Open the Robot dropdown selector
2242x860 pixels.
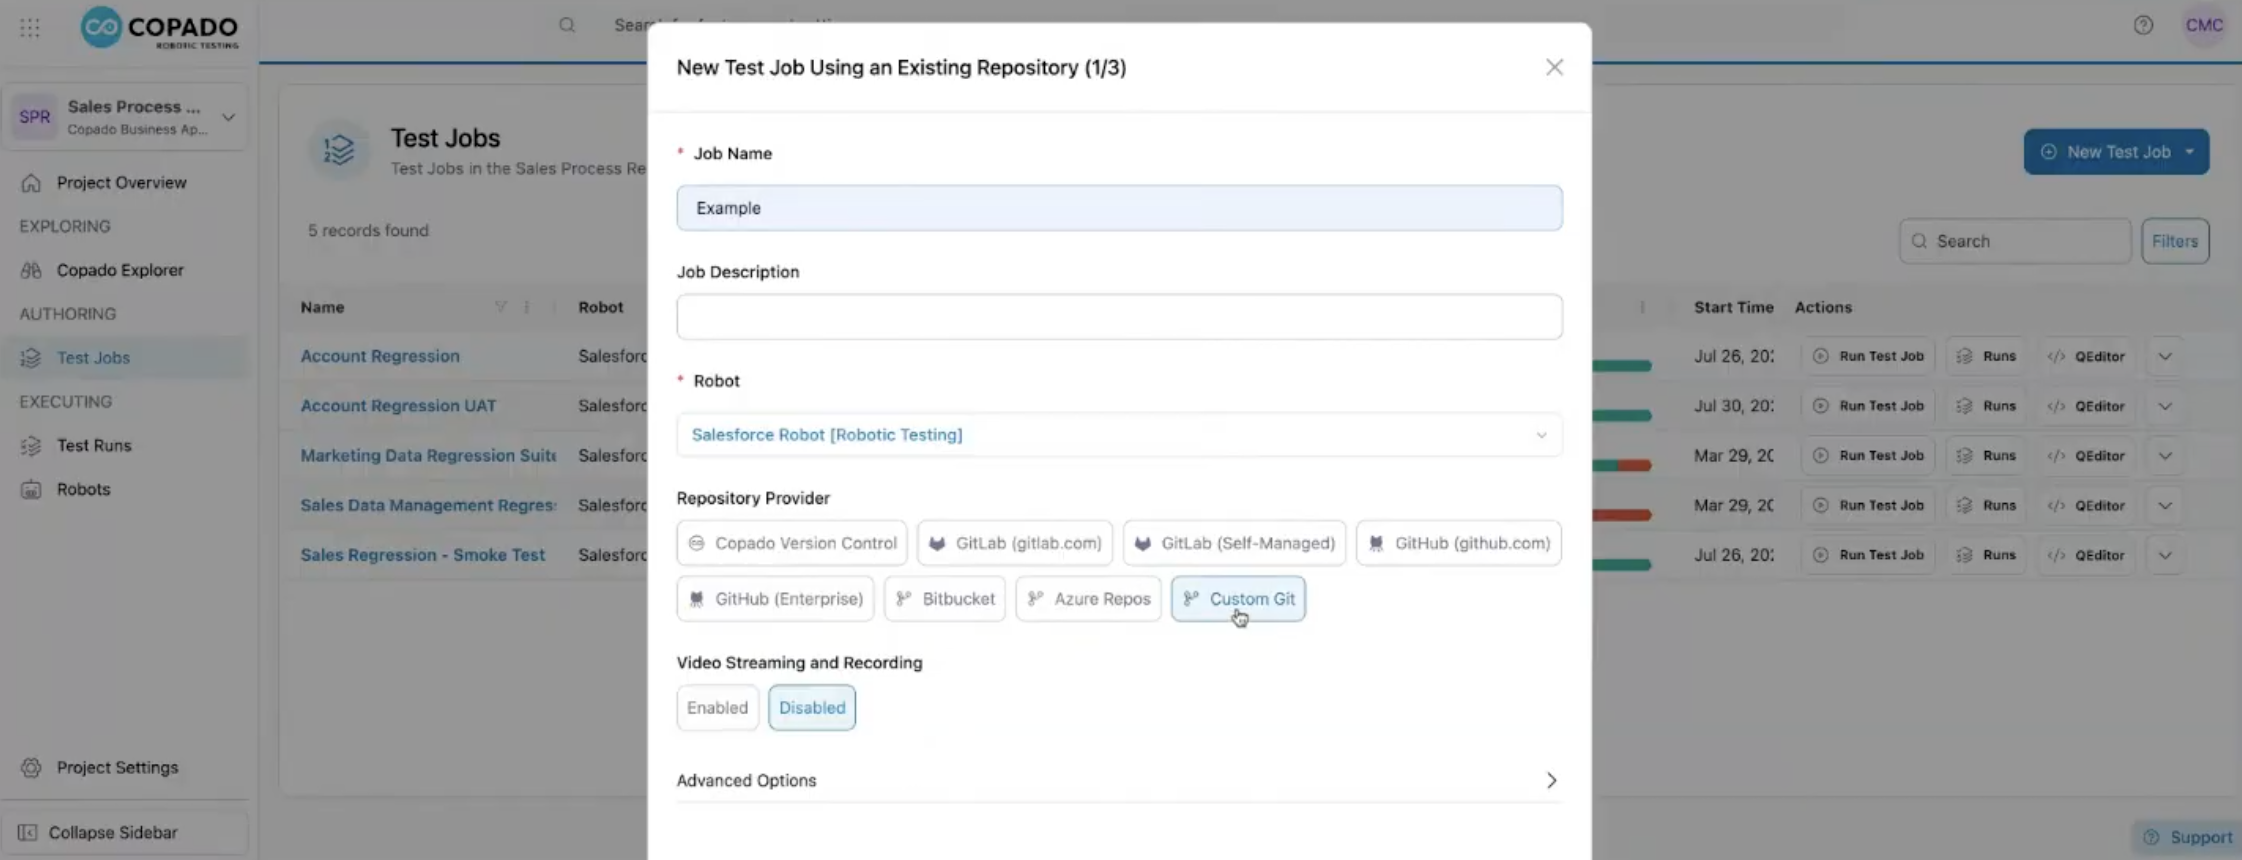pyautogui.click(x=1119, y=434)
